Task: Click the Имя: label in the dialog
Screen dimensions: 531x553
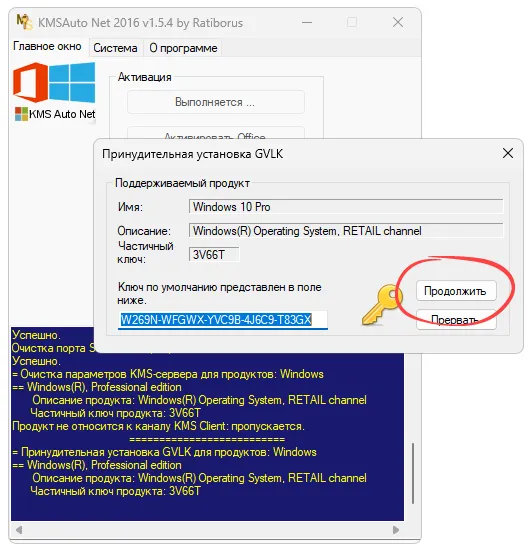Action: (130, 207)
